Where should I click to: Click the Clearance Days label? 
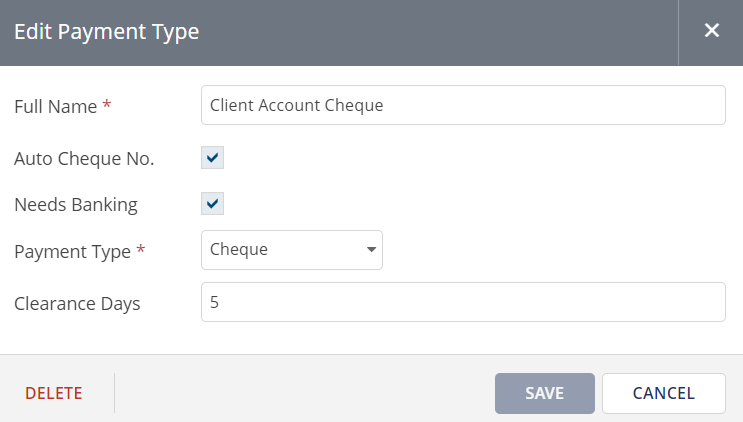[x=77, y=303]
